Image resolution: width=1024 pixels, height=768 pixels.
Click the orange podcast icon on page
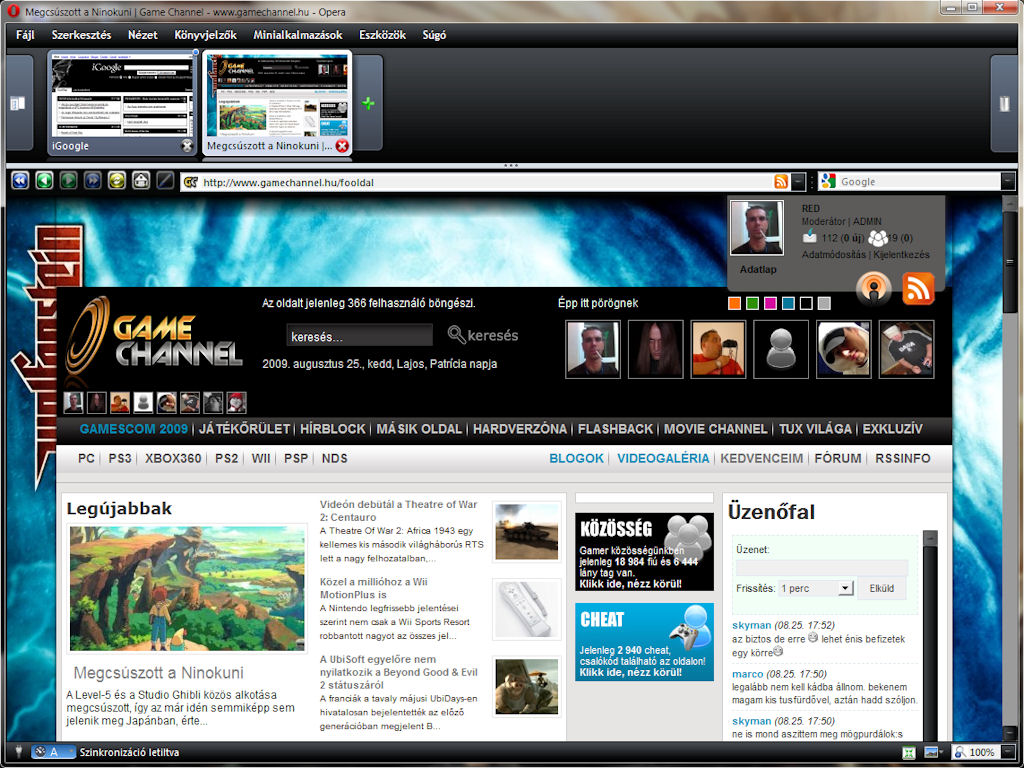click(x=874, y=288)
